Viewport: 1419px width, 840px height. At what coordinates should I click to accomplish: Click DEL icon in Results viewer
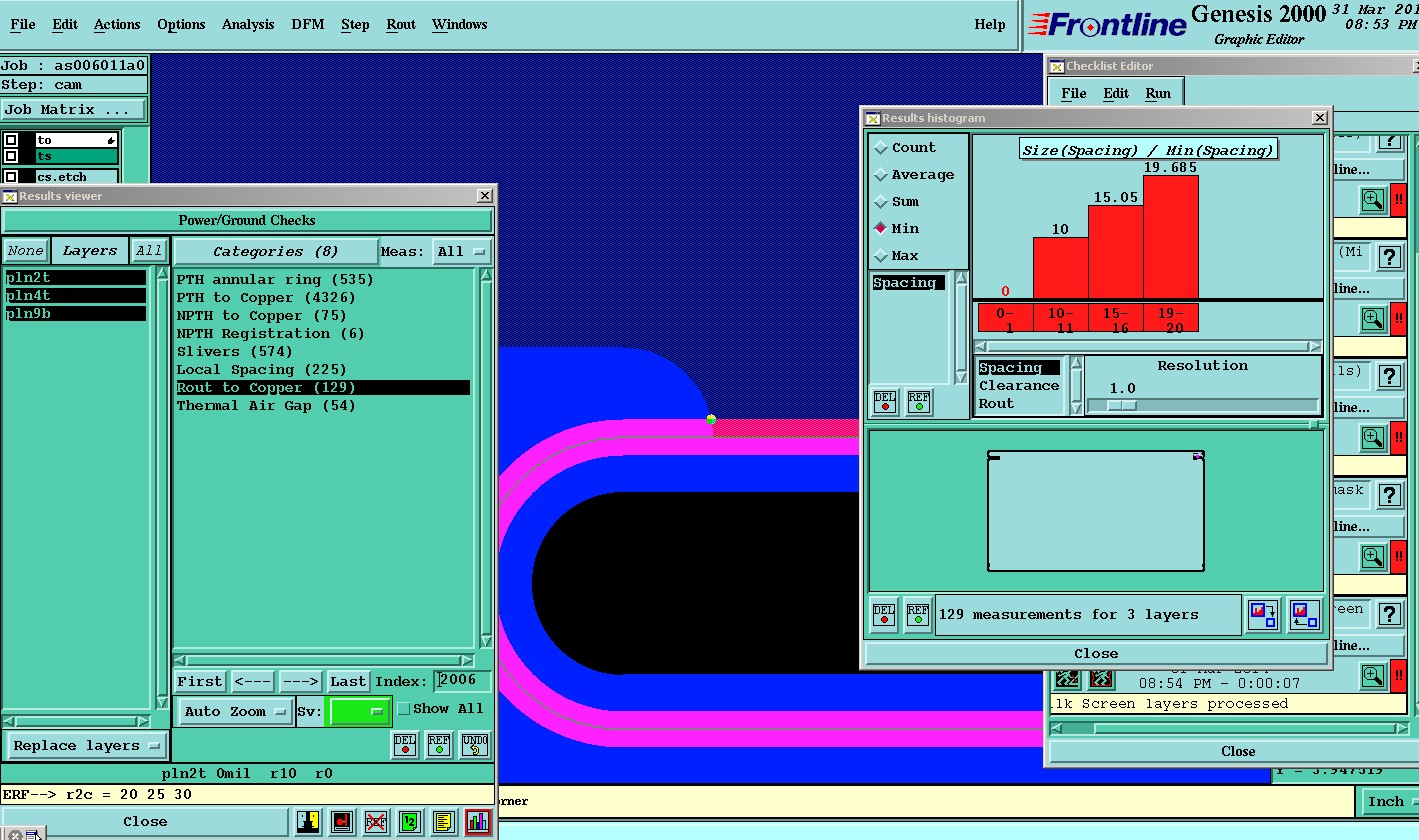pos(404,744)
